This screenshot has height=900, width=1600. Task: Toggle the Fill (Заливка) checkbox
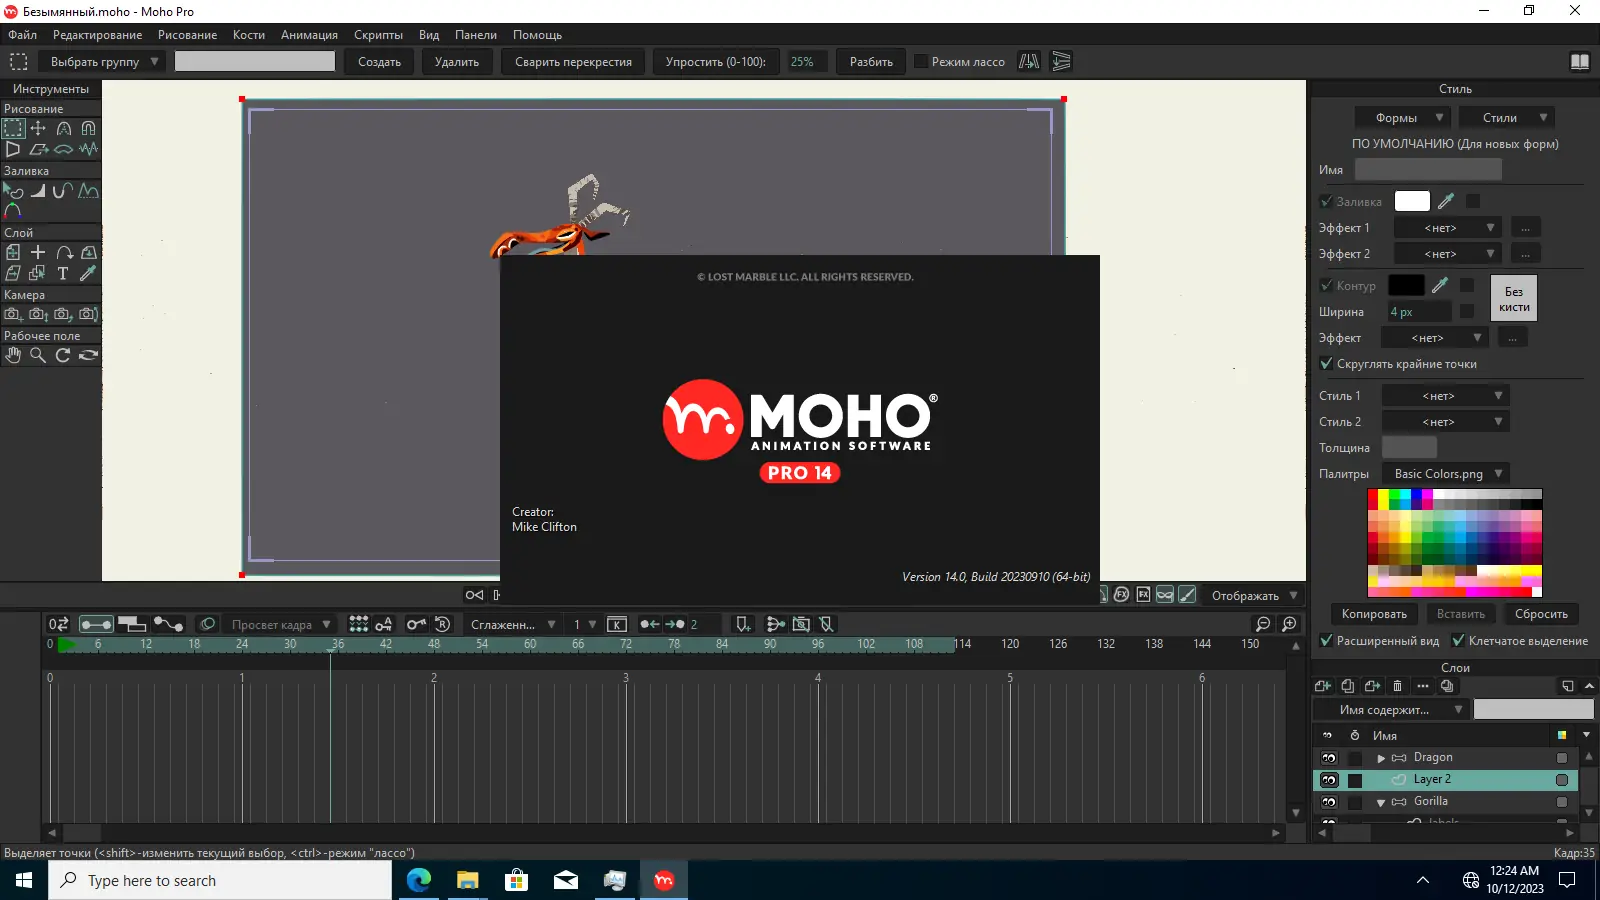[1326, 201]
